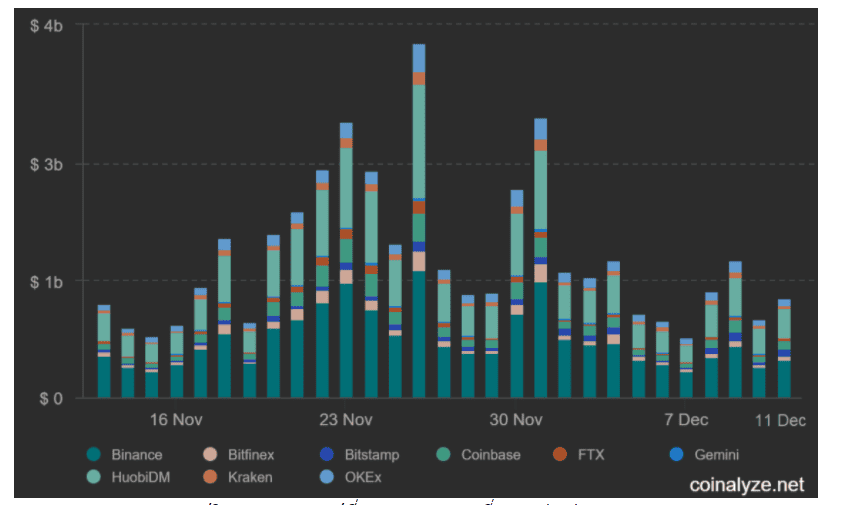Click the $ 1b y-axis label

tap(46, 281)
